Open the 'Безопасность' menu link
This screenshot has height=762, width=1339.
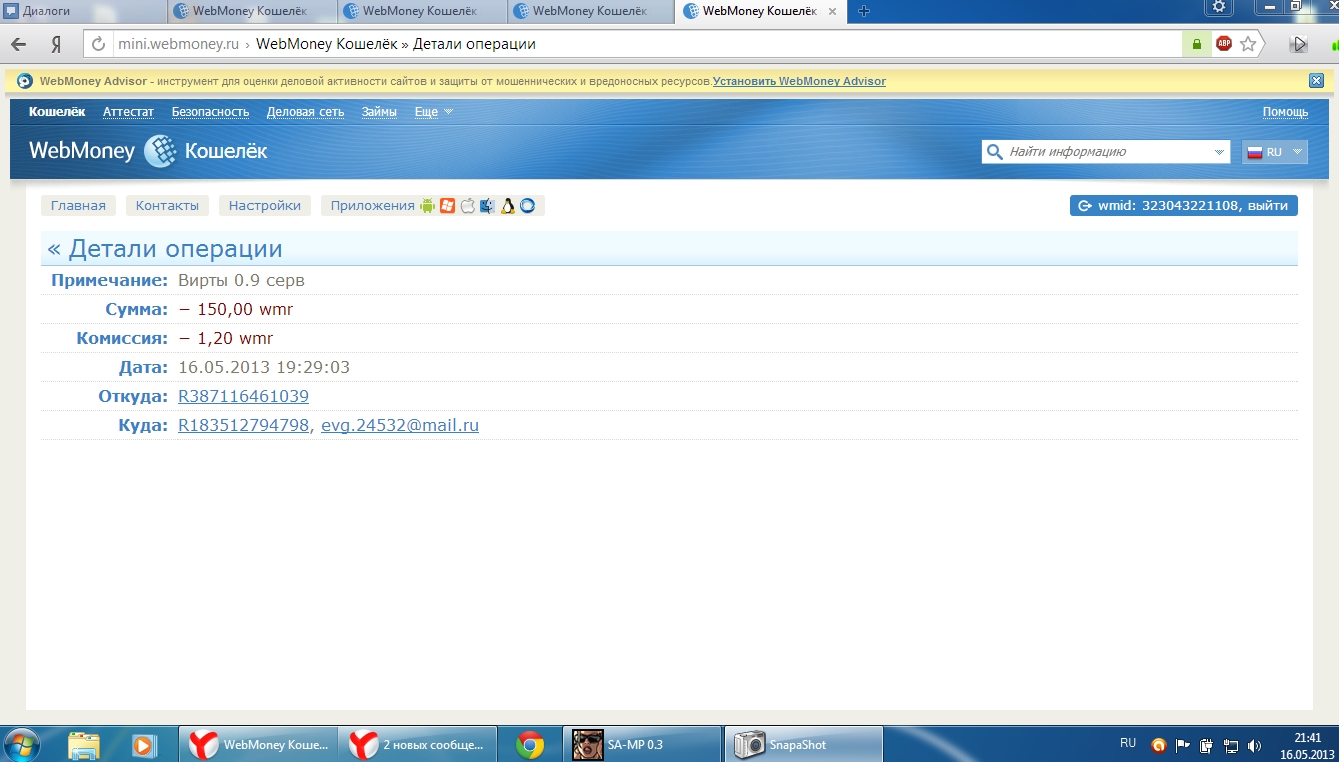coord(210,112)
